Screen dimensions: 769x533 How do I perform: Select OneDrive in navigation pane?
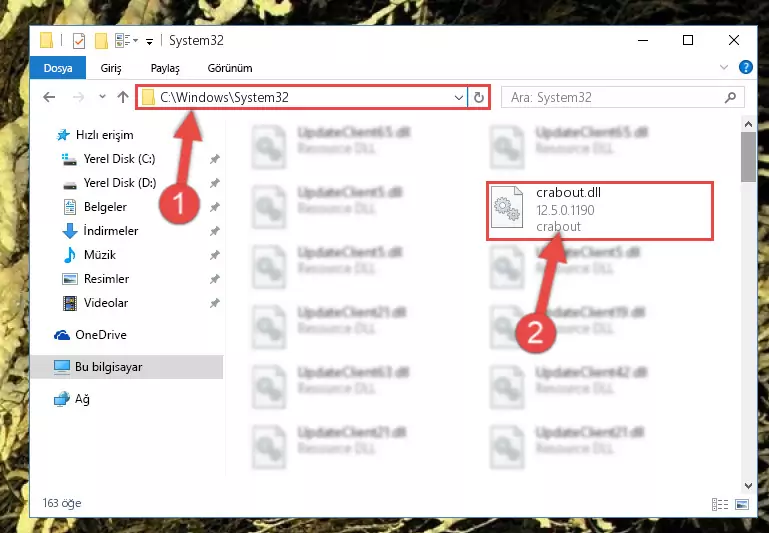[101, 335]
